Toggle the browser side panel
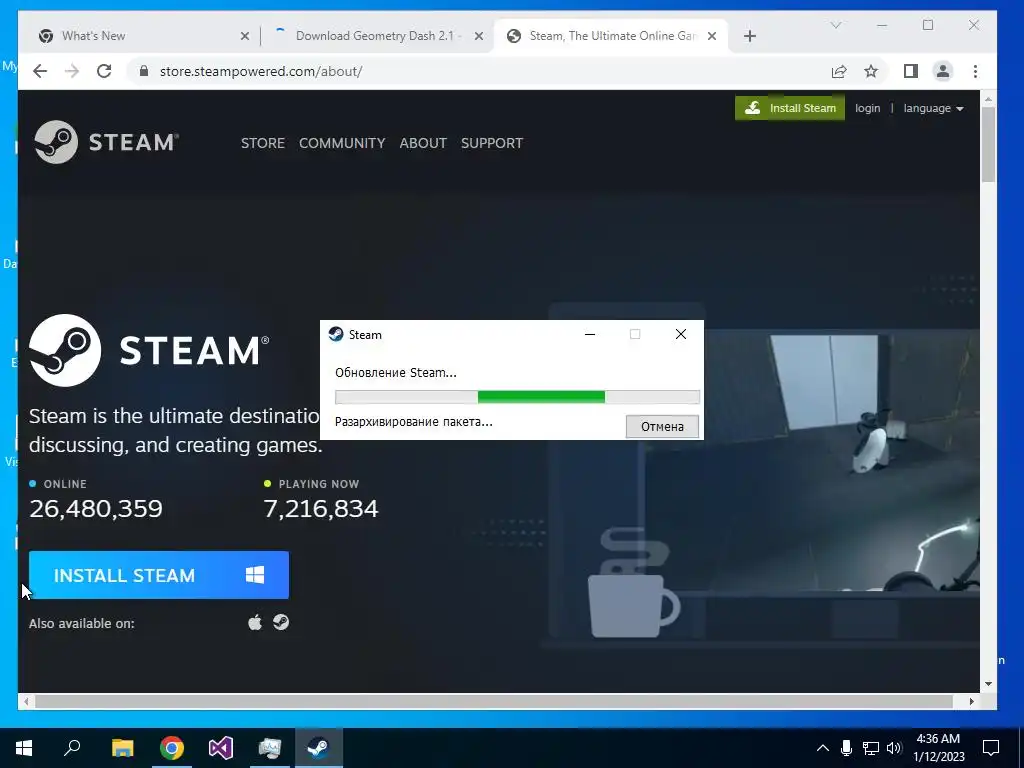Screen dimensions: 1024x768 coord(911,71)
